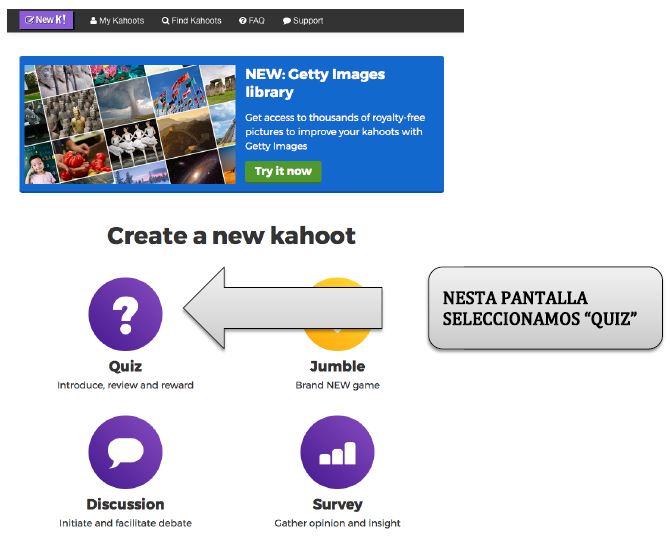Click the Getty Images photo collage
This screenshot has height=550, width=670.
tap(130, 124)
